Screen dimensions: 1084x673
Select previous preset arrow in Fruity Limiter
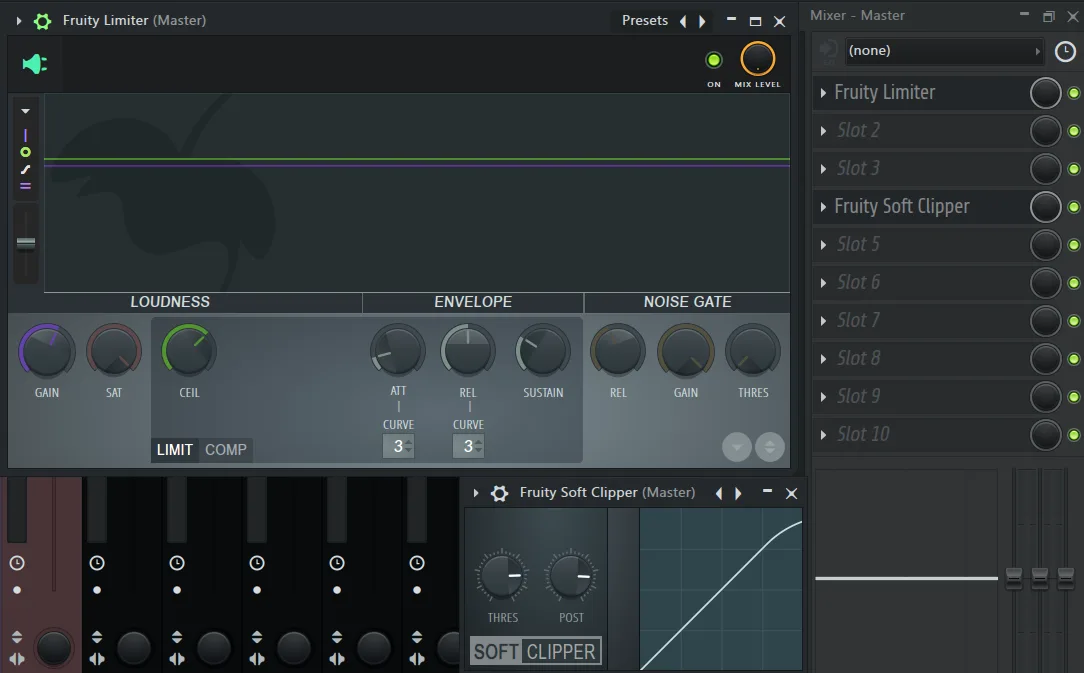(683, 21)
